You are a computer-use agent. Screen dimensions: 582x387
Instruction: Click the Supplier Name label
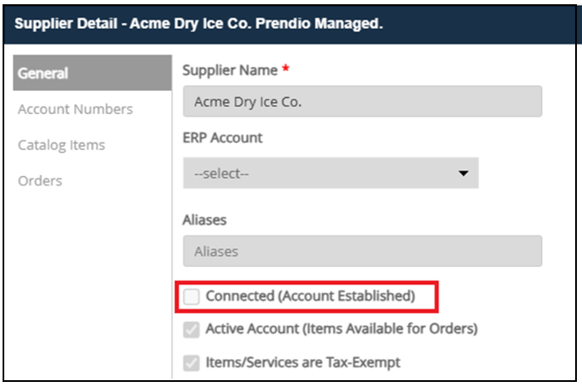click(x=230, y=70)
